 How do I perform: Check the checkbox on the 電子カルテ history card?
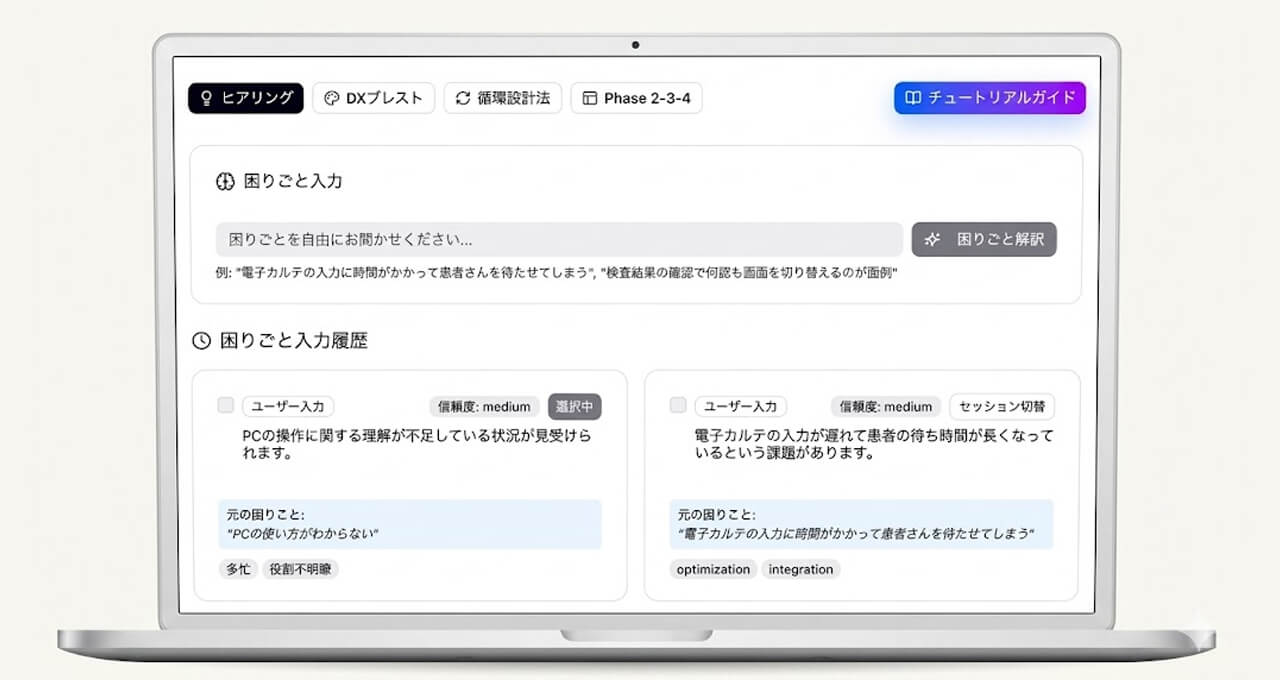tap(677, 406)
